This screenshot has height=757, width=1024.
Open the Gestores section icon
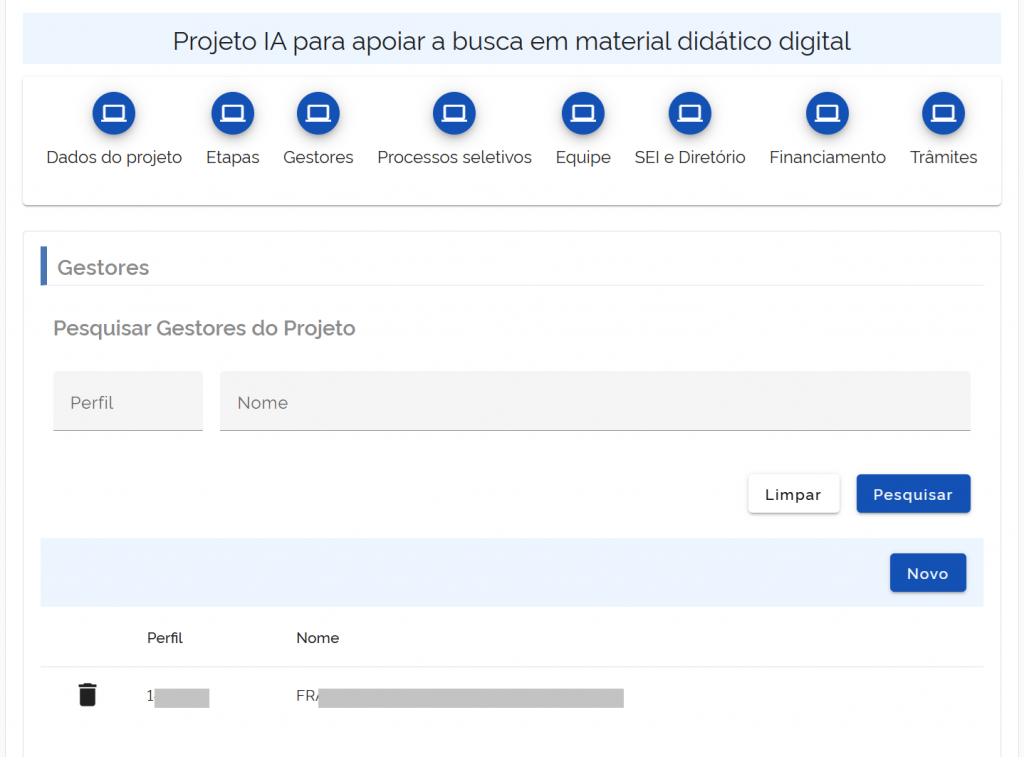click(318, 113)
